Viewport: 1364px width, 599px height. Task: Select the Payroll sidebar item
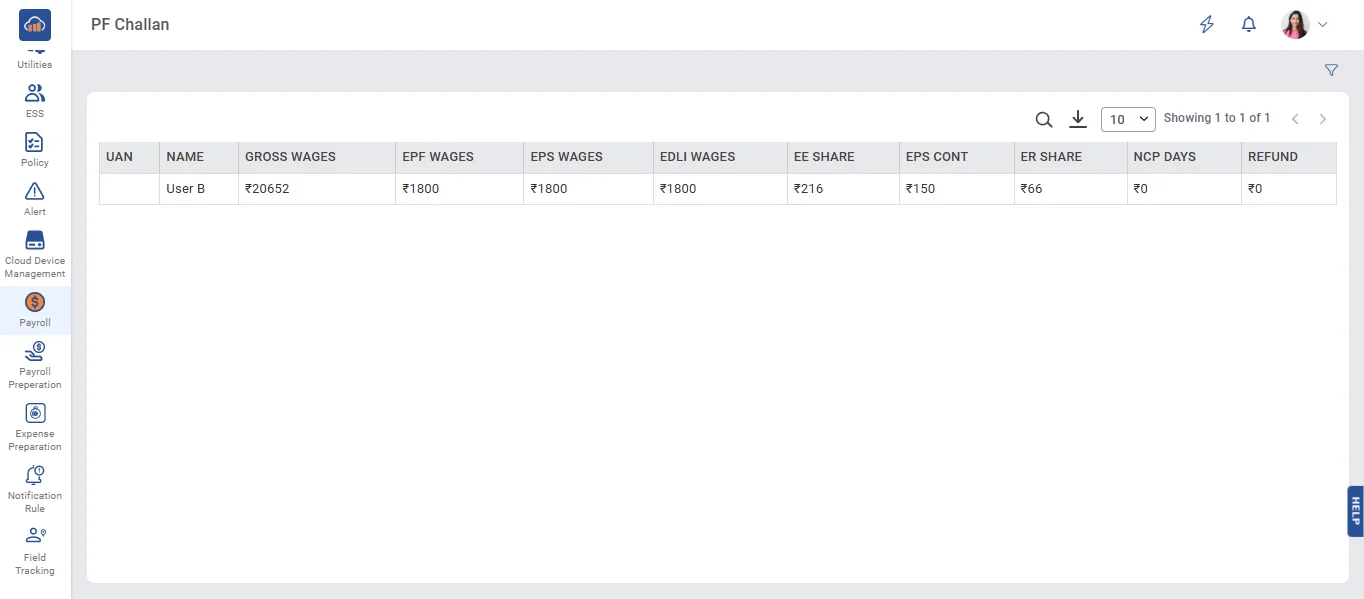(x=35, y=310)
